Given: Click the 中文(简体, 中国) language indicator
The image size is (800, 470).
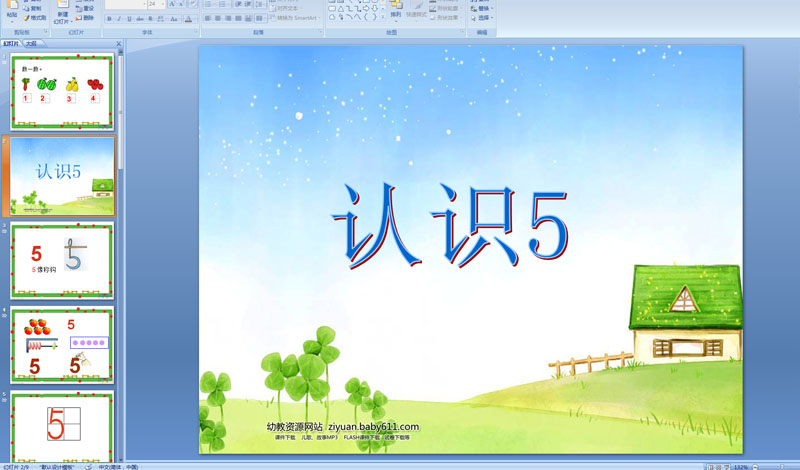Looking at the screenshot, I should coord(118,467).
